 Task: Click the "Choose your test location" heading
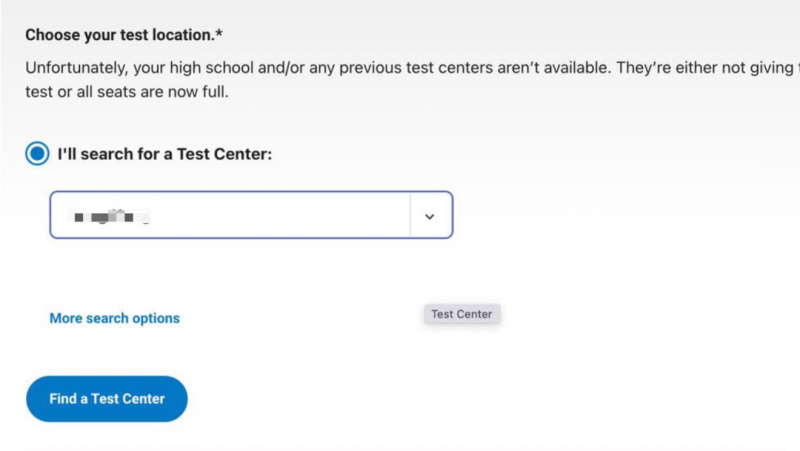[x=123, y=35]
